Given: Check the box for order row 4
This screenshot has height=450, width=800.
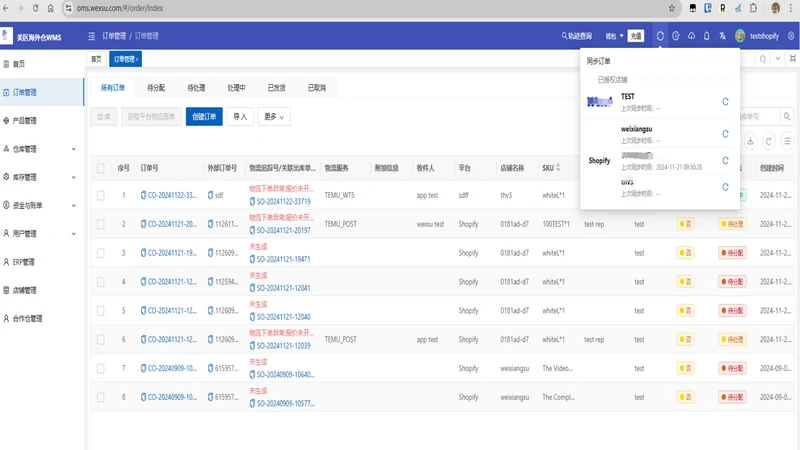Looking at the screenshot, I should pyautogui.click(x=101, y=282).
